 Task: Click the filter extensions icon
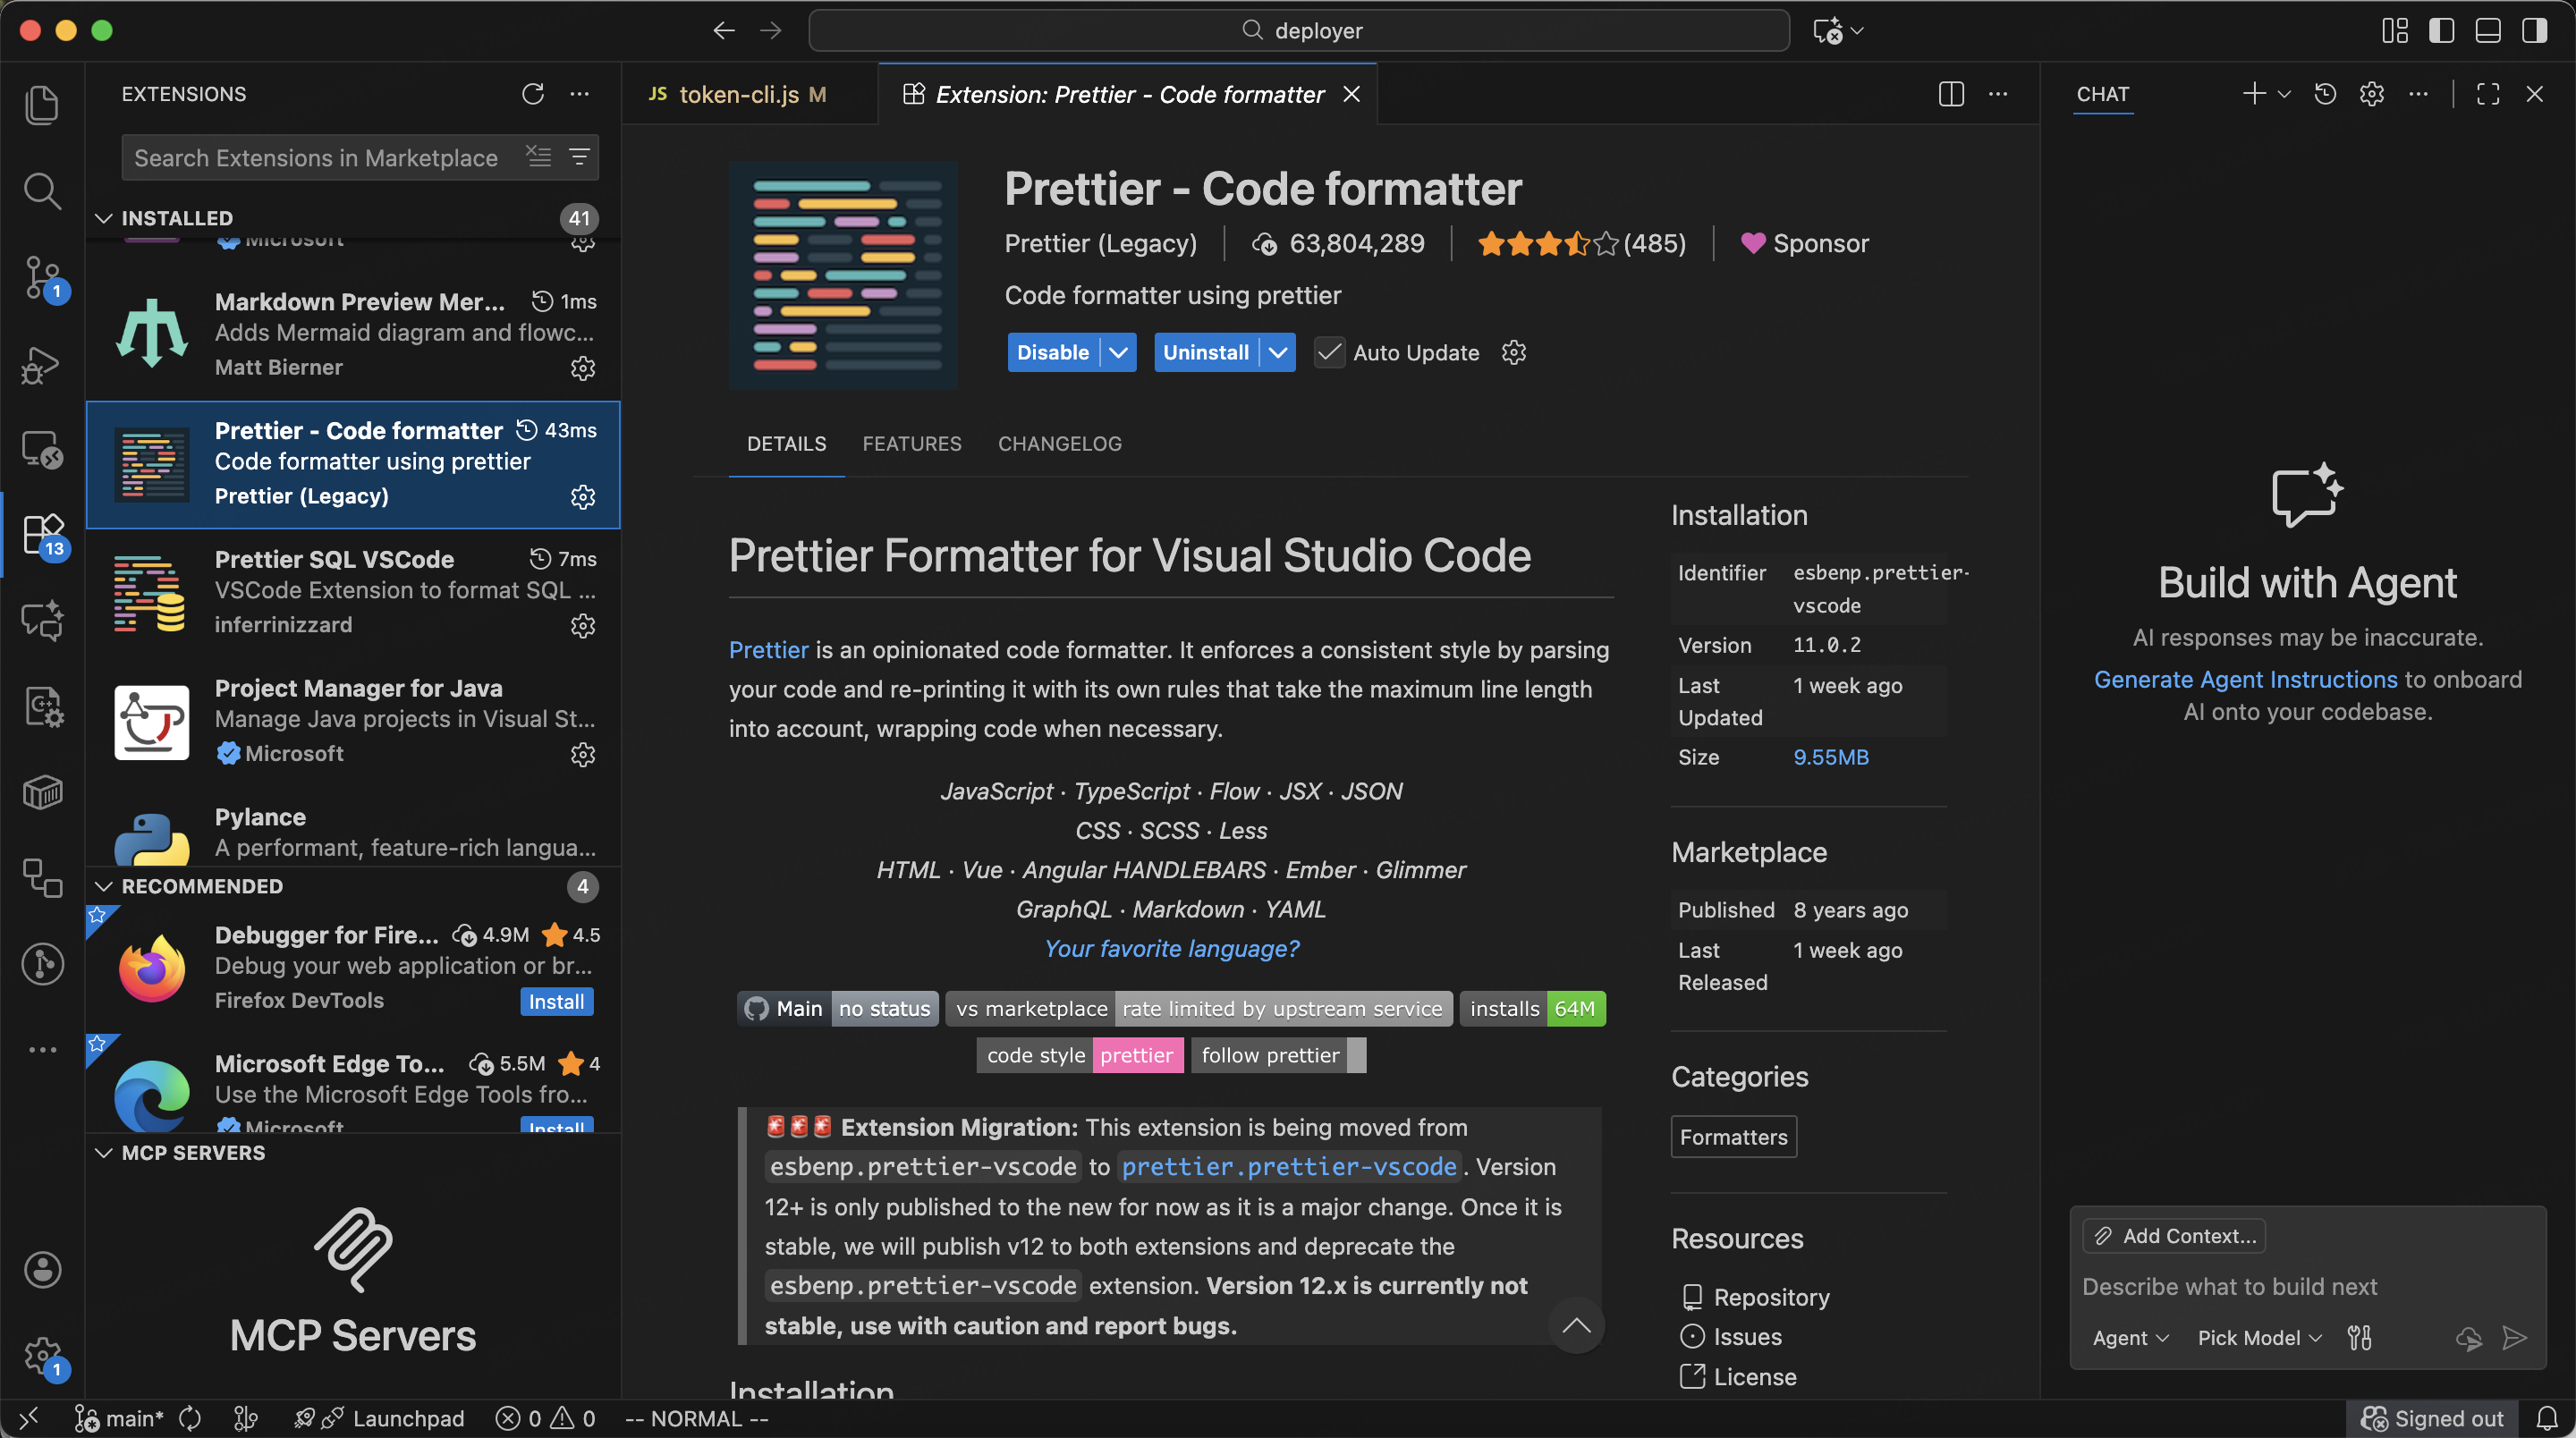[x=579, y=157]
